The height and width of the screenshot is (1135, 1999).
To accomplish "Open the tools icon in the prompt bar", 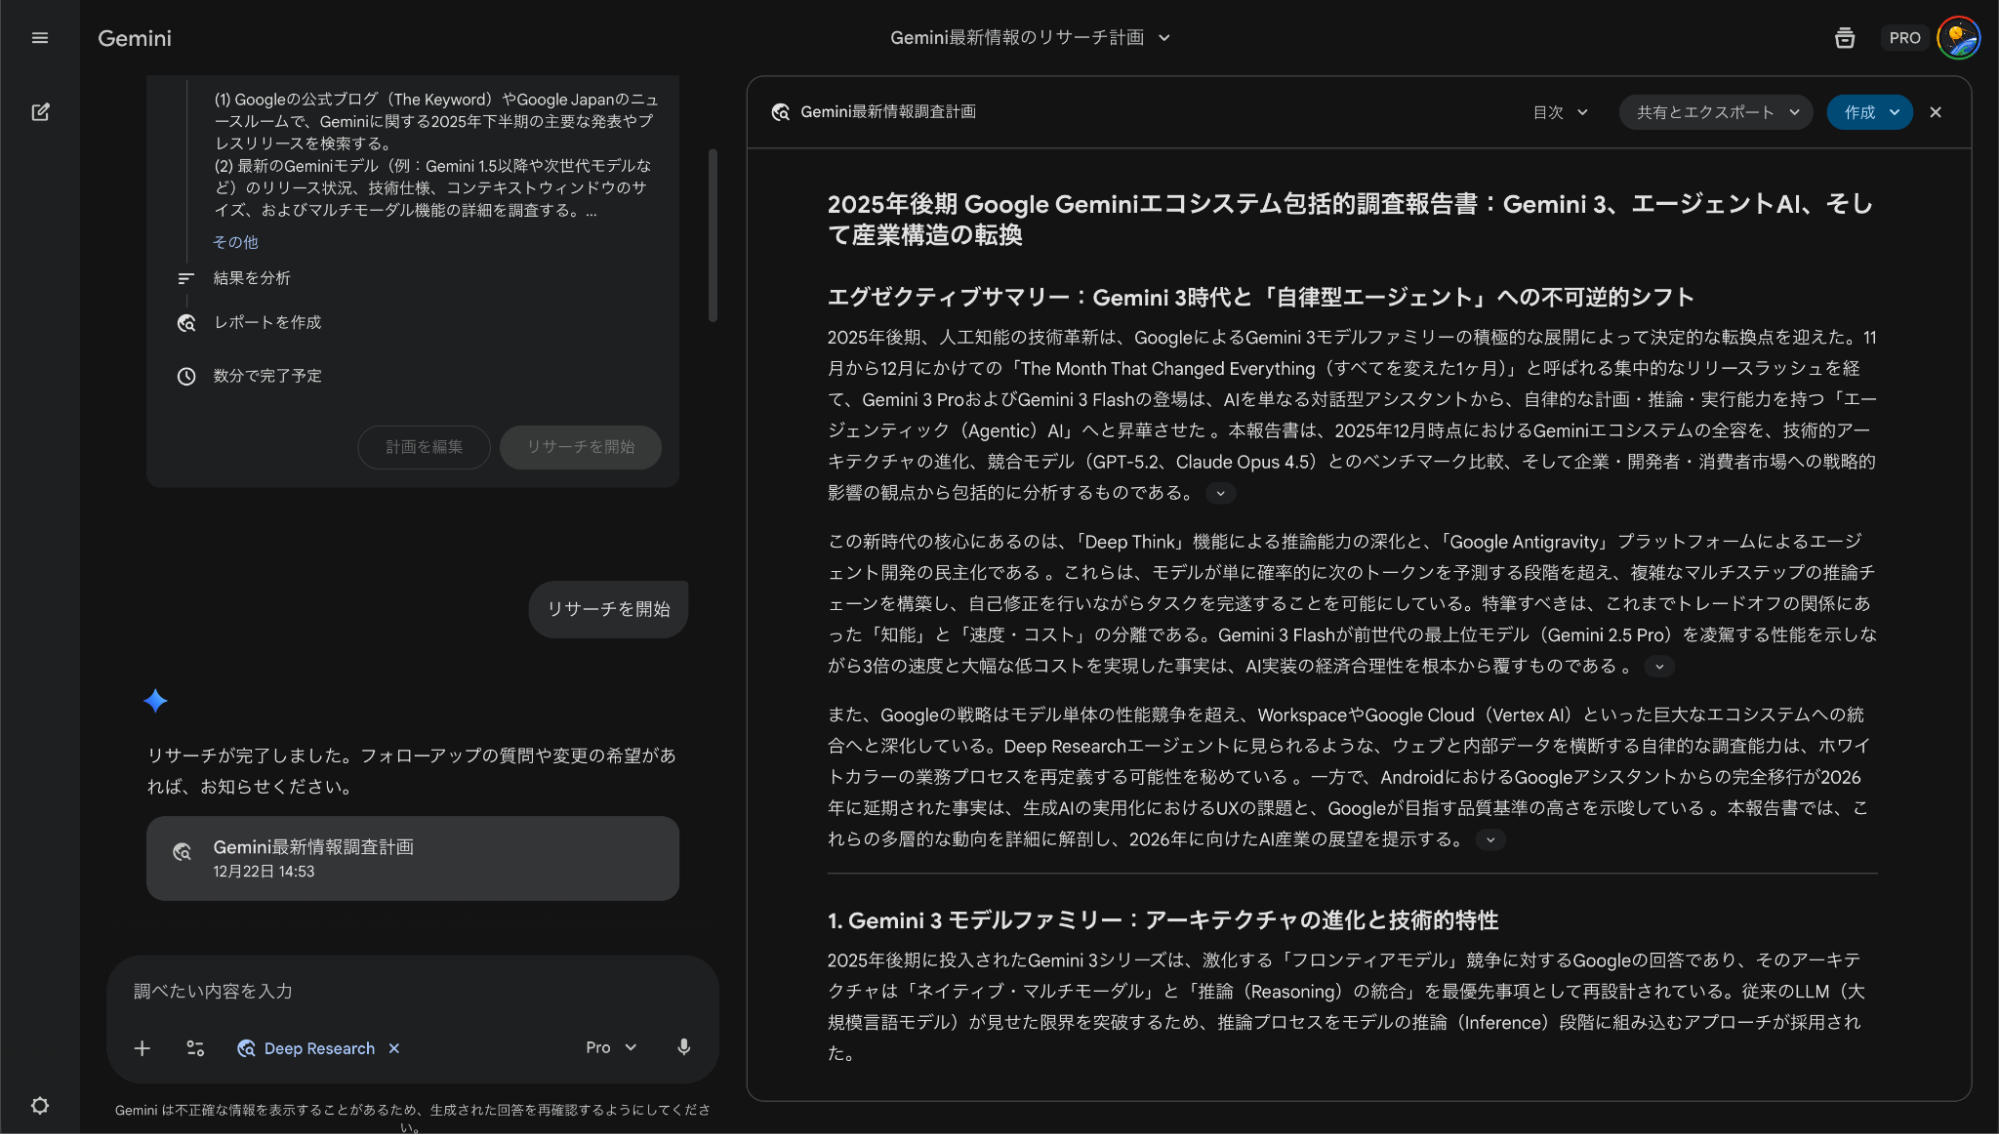I will pos(195,1047).
